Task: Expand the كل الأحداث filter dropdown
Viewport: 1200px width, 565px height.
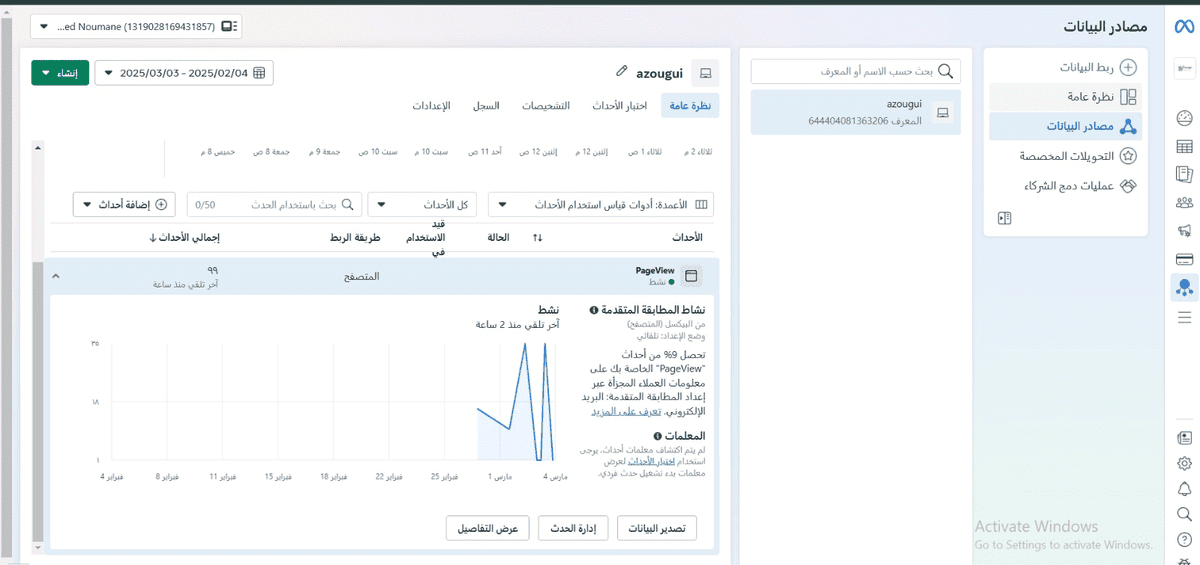Action: point(422,205)
